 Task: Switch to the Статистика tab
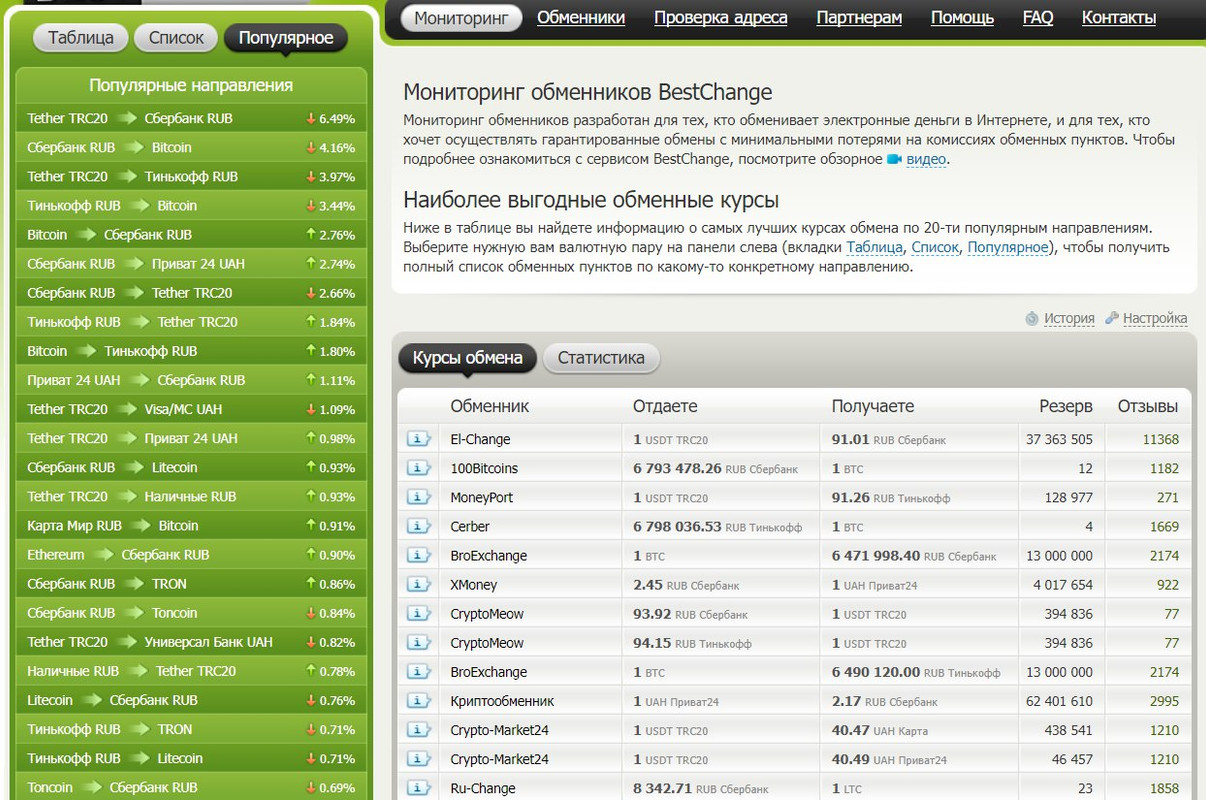pyautogui.click(x=601, y=358)
